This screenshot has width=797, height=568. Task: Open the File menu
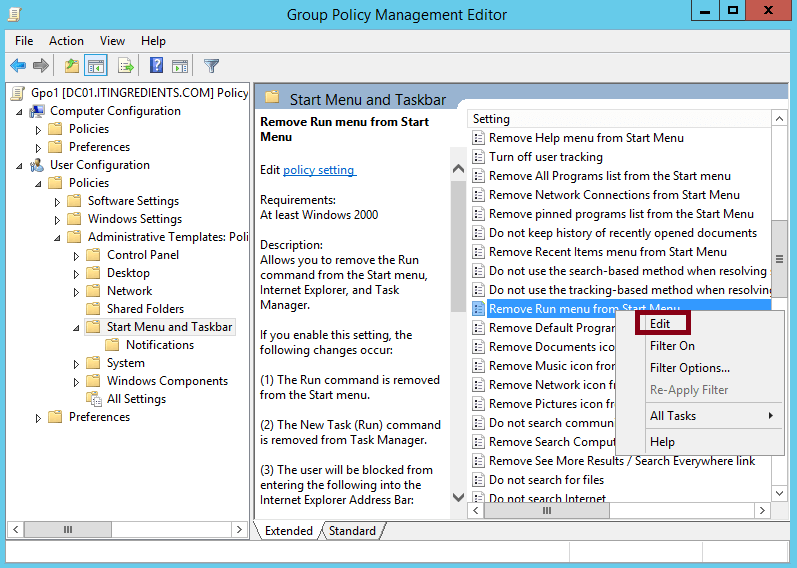click(x=24, y=41)
